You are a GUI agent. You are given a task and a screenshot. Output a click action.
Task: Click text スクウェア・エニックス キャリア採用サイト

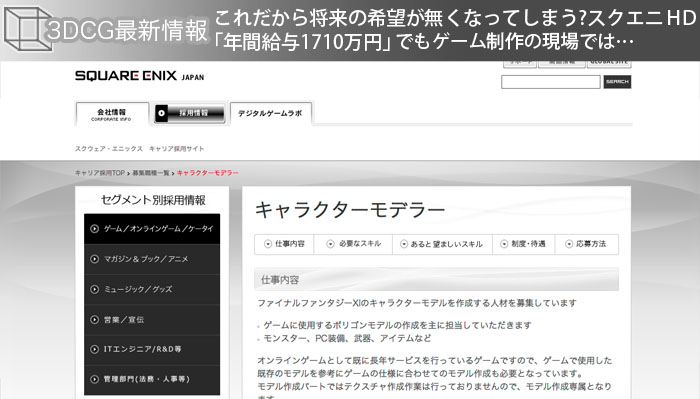139,149
